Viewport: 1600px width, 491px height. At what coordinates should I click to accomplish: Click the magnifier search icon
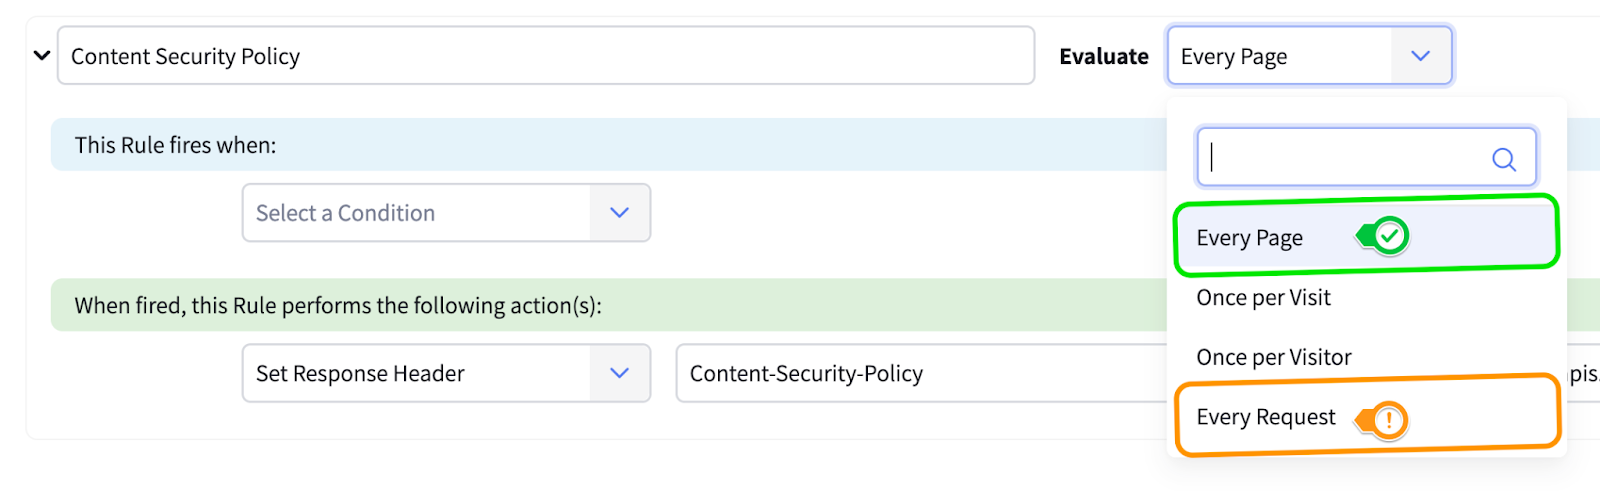(x=1503, y=158)
